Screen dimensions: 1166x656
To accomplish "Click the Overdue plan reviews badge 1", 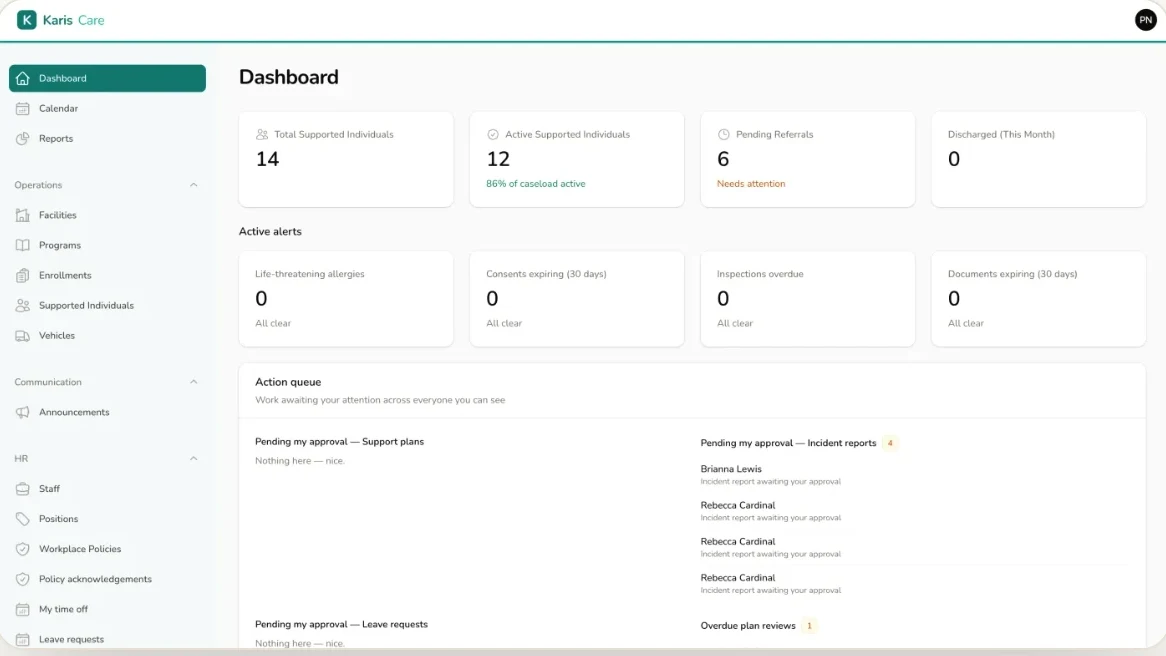I will coord(809,626).
